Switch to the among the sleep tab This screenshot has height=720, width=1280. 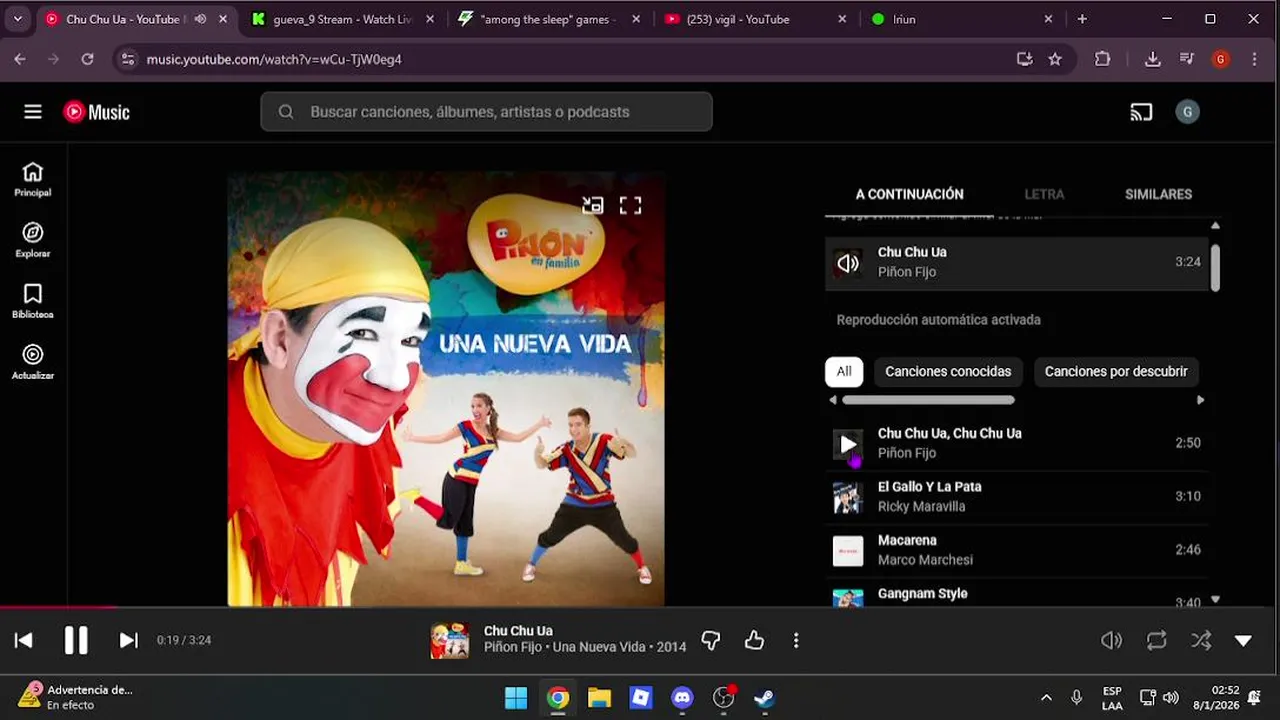click(x=550, y=19)
